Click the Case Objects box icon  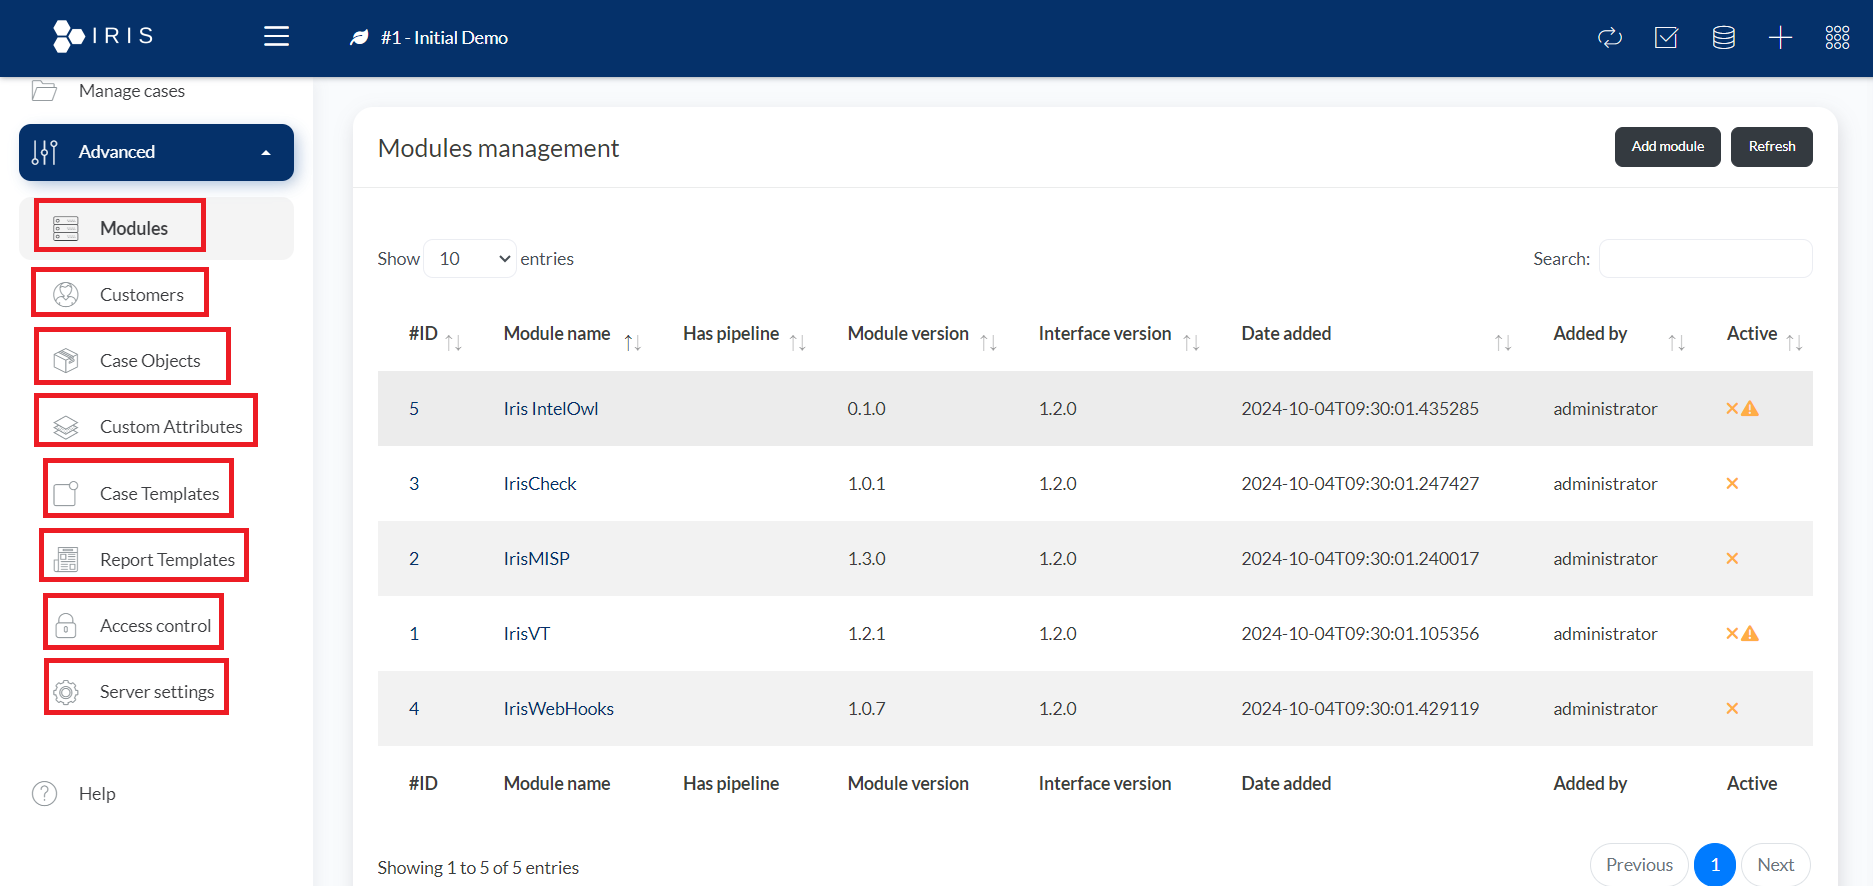point(66,360)
